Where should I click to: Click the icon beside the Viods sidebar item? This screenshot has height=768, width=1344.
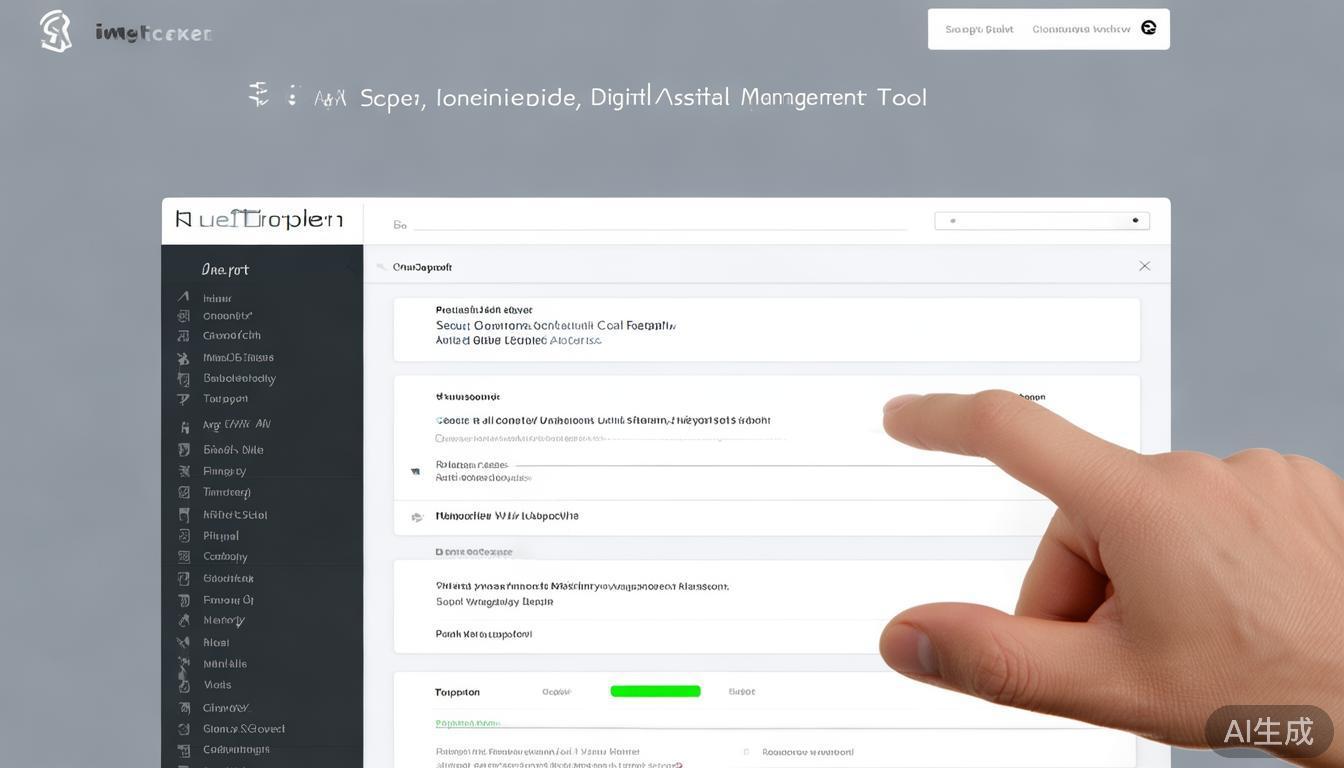pos(184,685)
